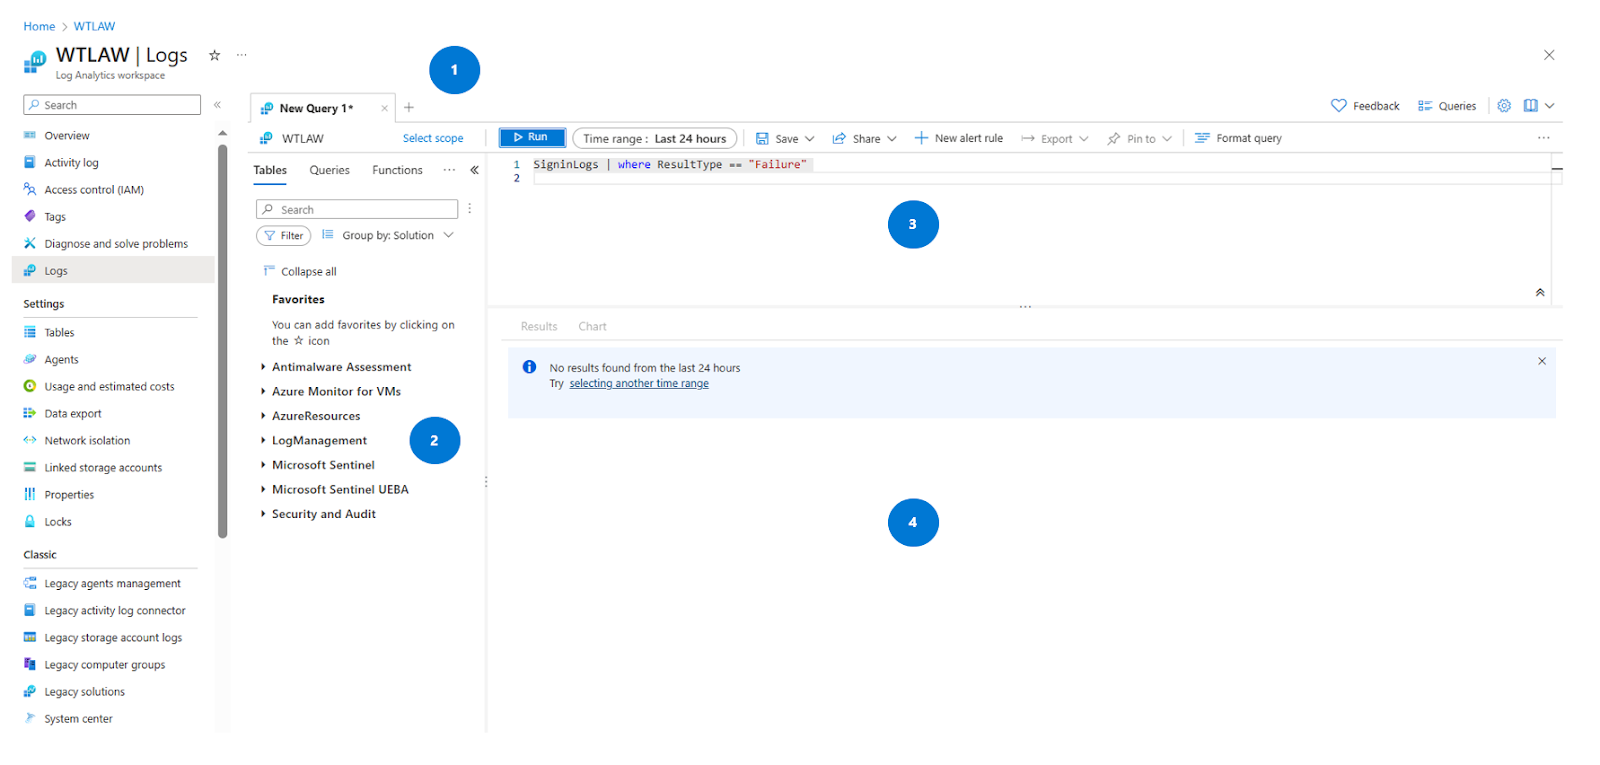Close the New Query 1 tab
Screen dimensions: 1600x765
point(384,108)
